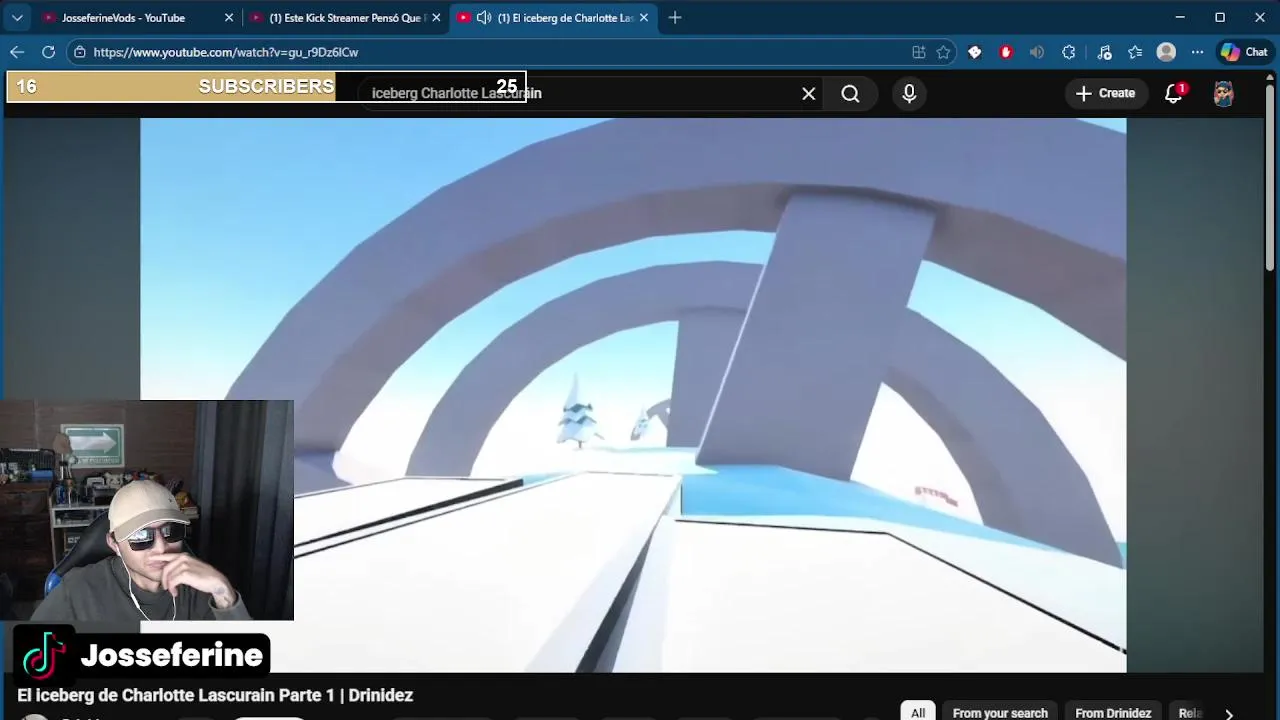Select the From Drinidez chip

tap(1113, 712)
